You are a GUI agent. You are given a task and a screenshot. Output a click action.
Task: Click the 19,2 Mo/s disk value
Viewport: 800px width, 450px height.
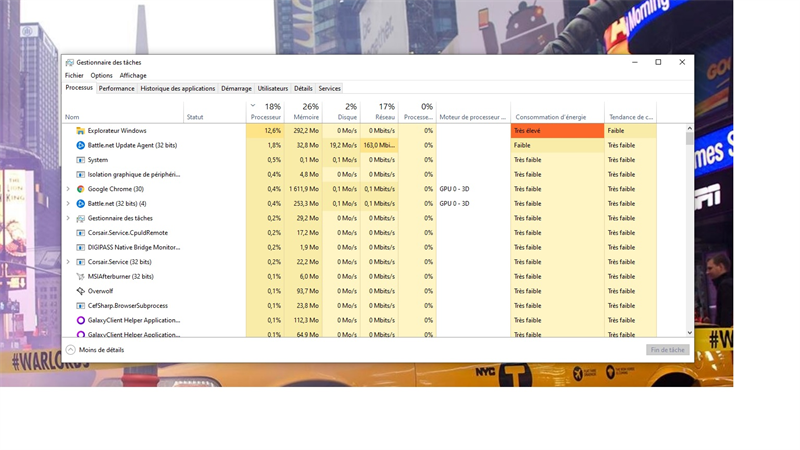(343, 145)
